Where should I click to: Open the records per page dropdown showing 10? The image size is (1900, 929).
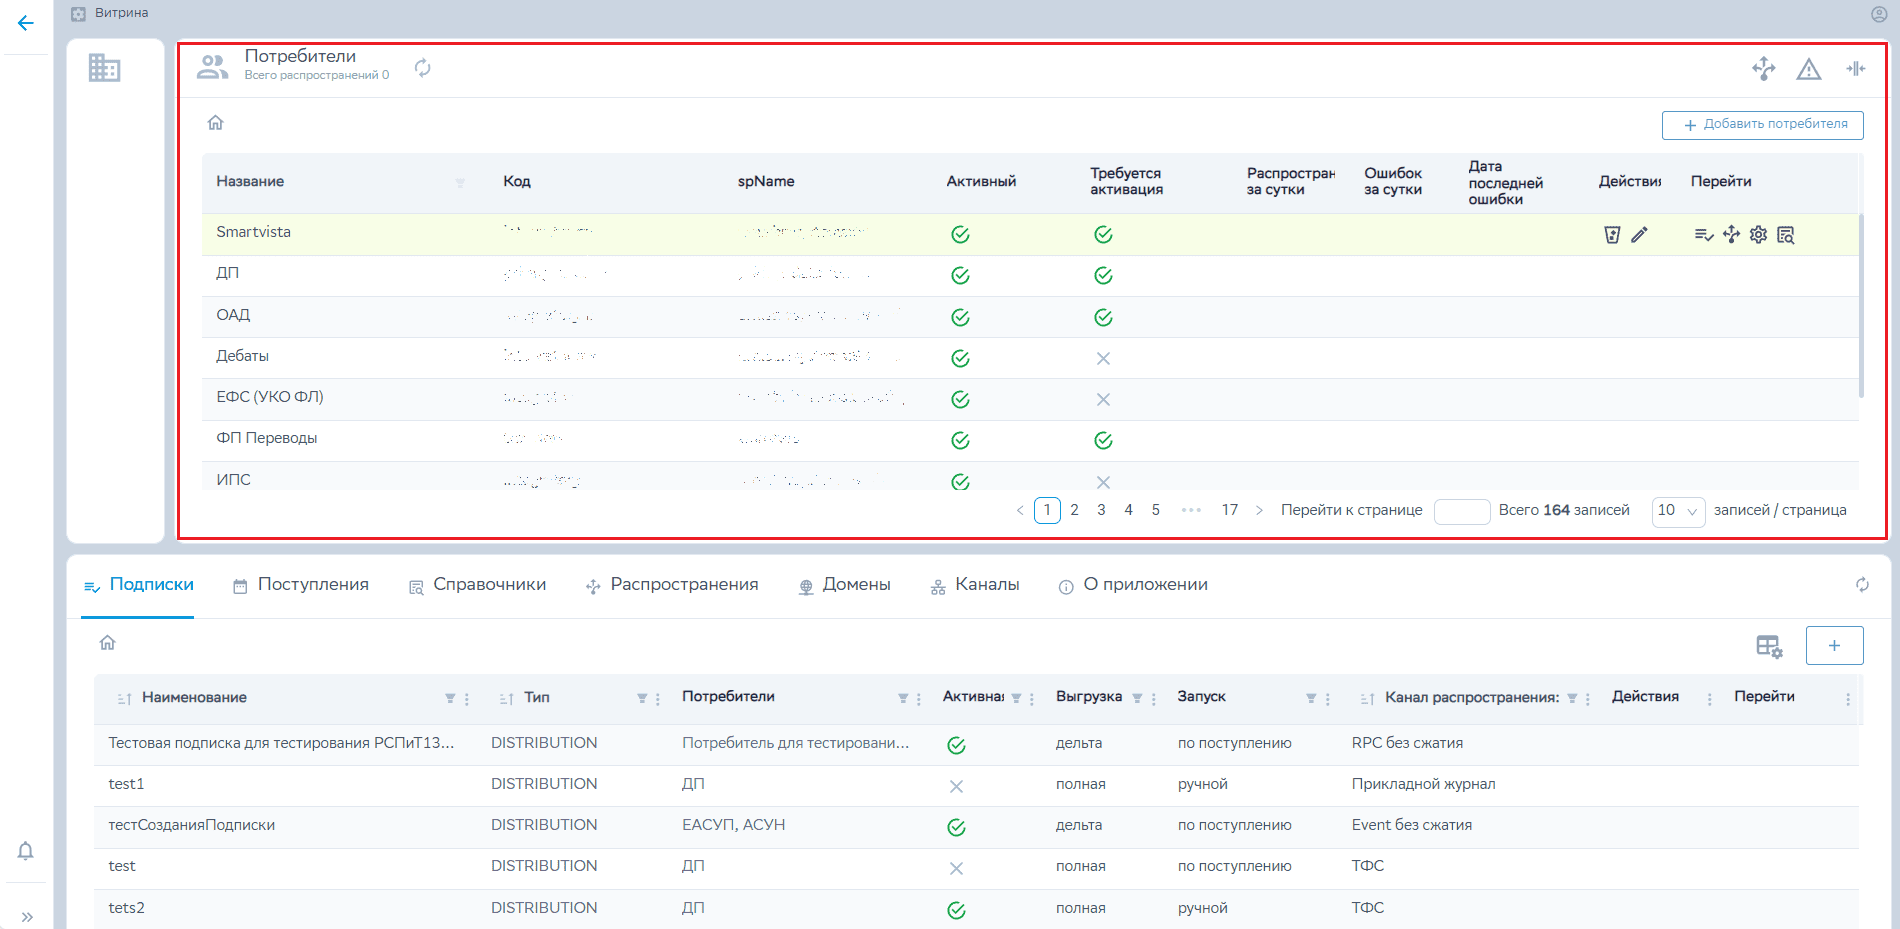(x=1677, y=511)
